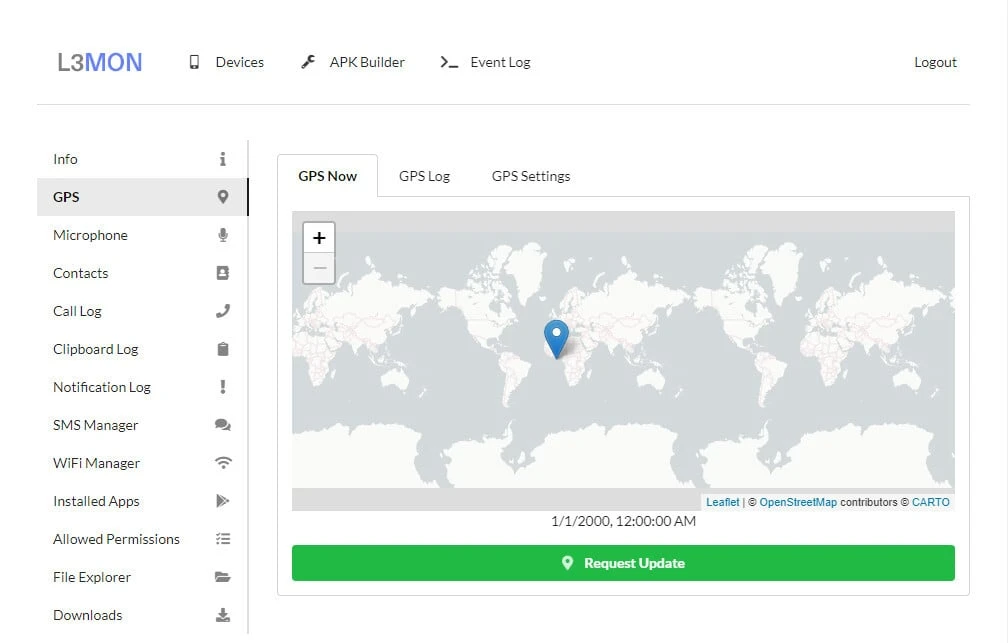1008x643 pixels.
Task: Click the Logout link
Action: click(935, 62)
